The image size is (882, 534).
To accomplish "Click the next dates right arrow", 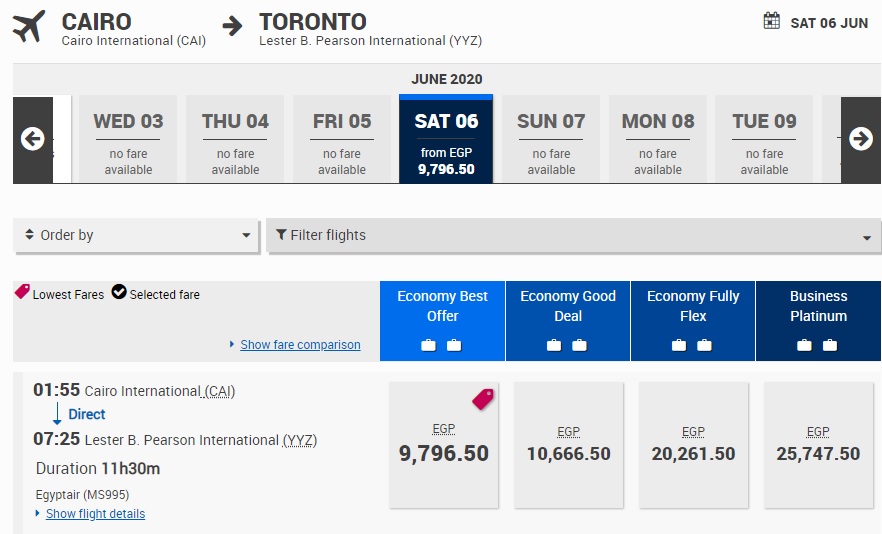I will coord(860,139).
